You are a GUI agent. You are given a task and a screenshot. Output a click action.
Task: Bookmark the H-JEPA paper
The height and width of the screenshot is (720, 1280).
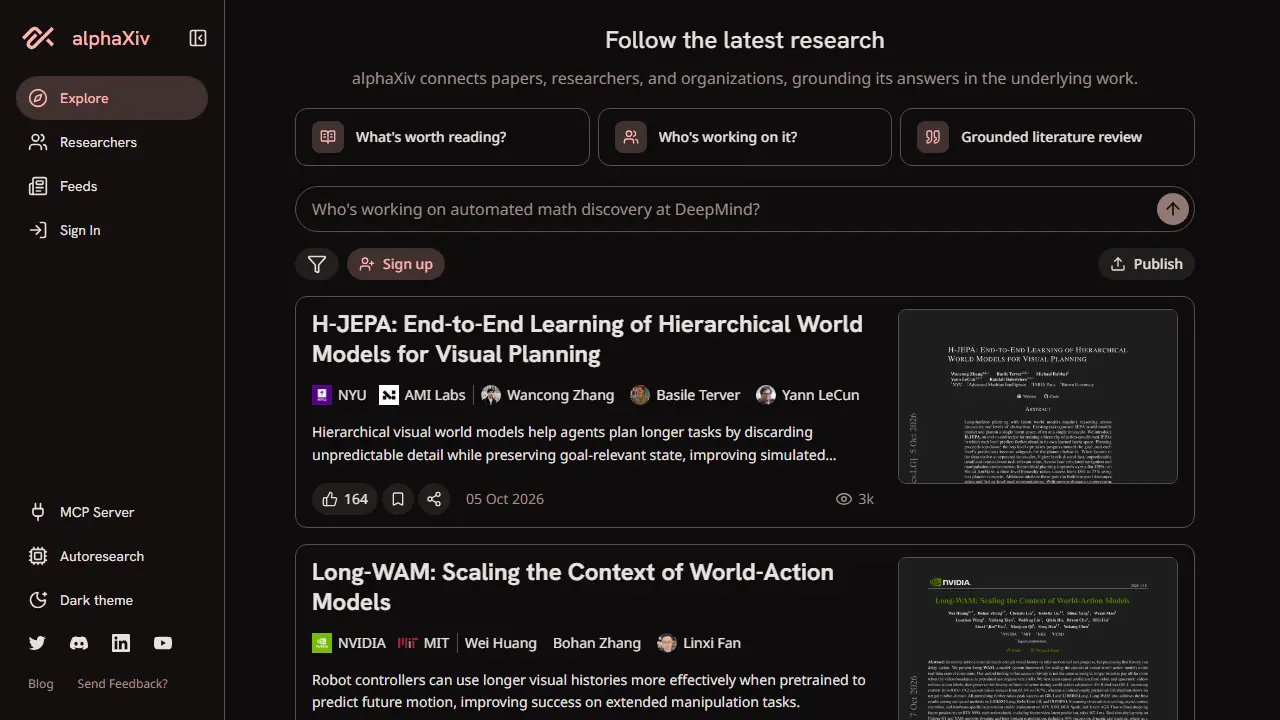coord(398,499)
